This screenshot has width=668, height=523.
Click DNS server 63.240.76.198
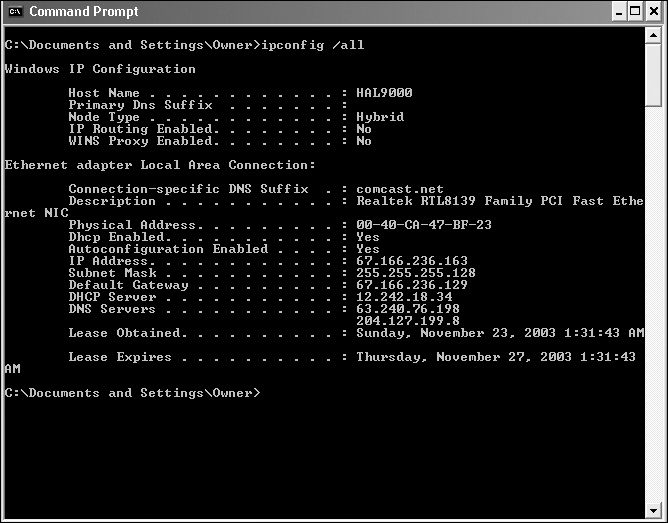click(x=408, y=309)
